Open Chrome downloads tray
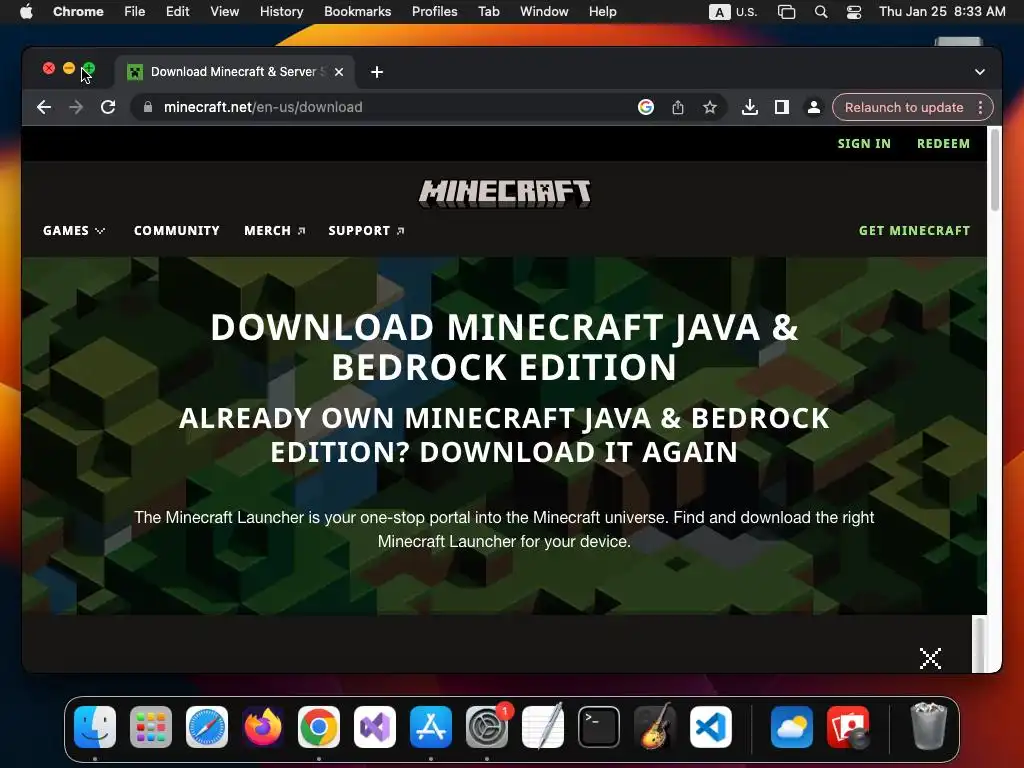The height and width of the screenshot is (768, 1024). [750, 107]
